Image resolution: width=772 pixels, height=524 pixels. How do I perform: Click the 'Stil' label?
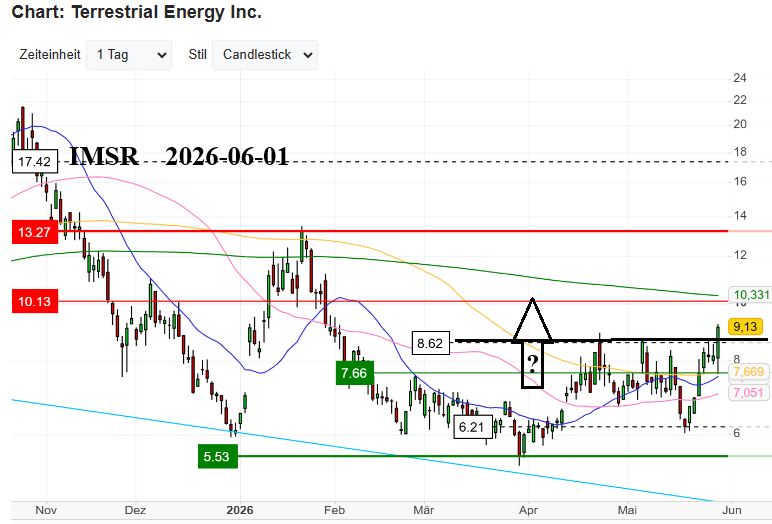197,55
